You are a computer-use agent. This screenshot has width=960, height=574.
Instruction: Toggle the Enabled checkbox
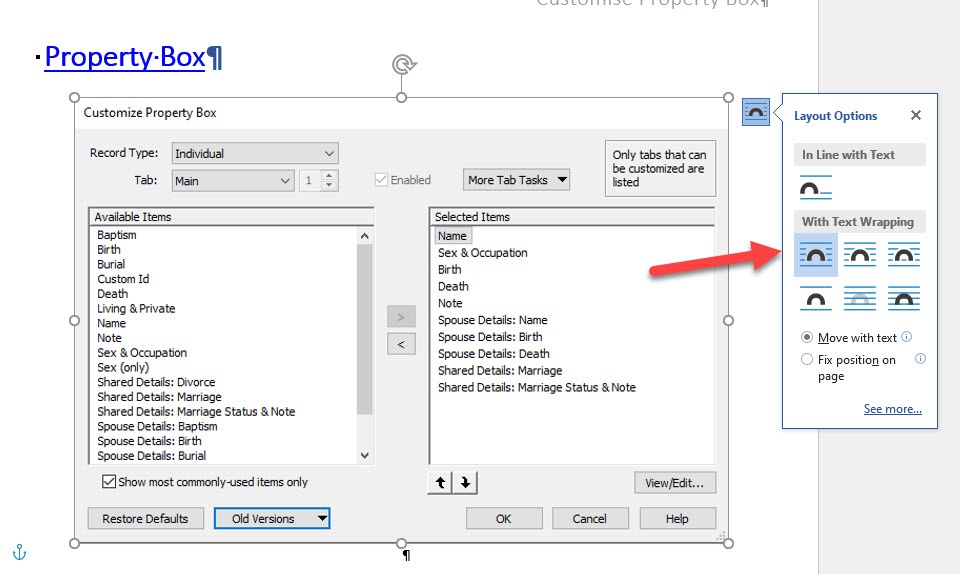(x=381, y=179)
